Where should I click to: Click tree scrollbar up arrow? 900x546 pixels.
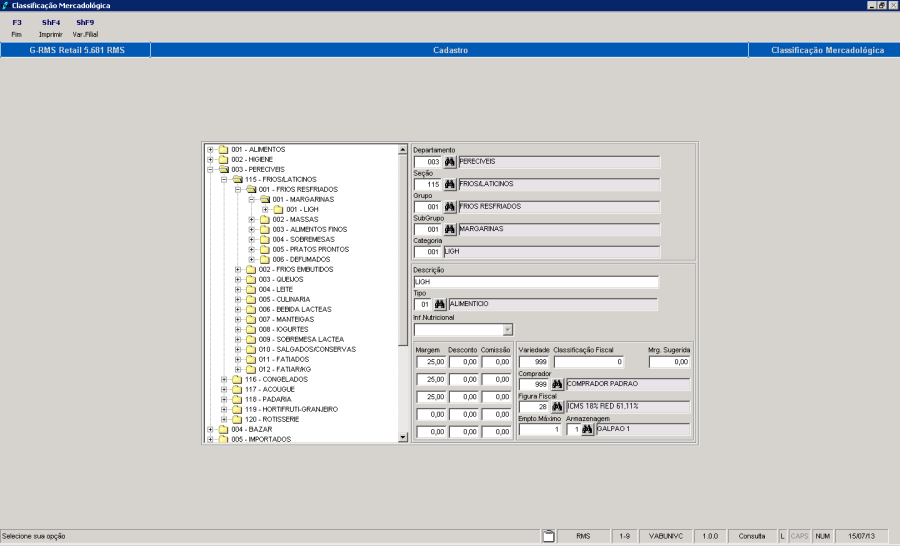[403, 150]
